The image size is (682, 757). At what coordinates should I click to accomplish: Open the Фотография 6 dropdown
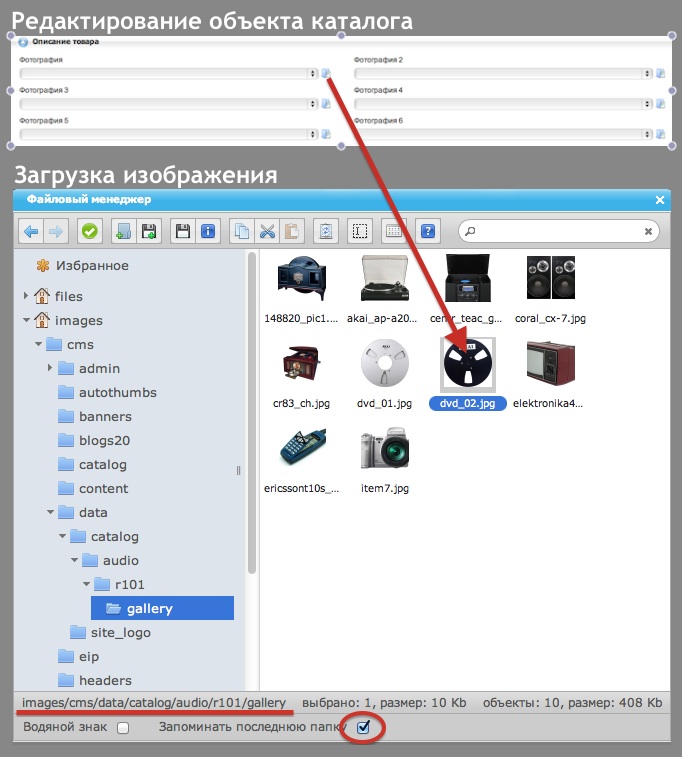point(503,134)
